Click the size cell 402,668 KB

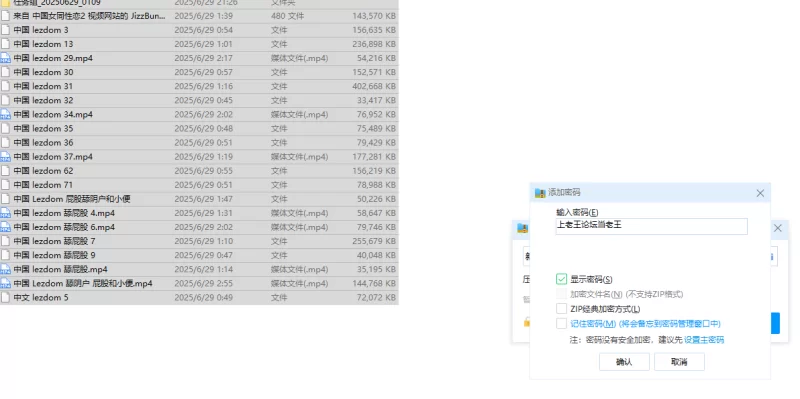point(374,86)
